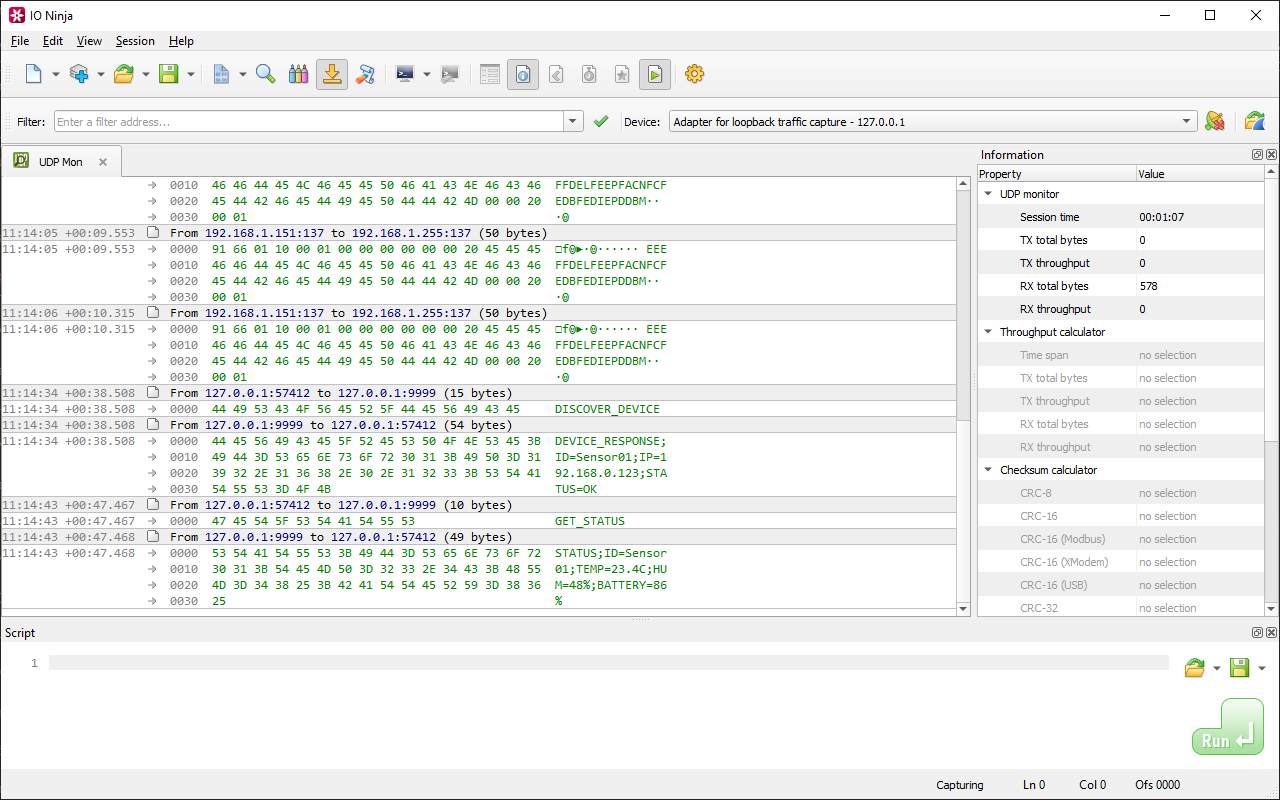Select the RX total bytes value 578

(1148, 286)
